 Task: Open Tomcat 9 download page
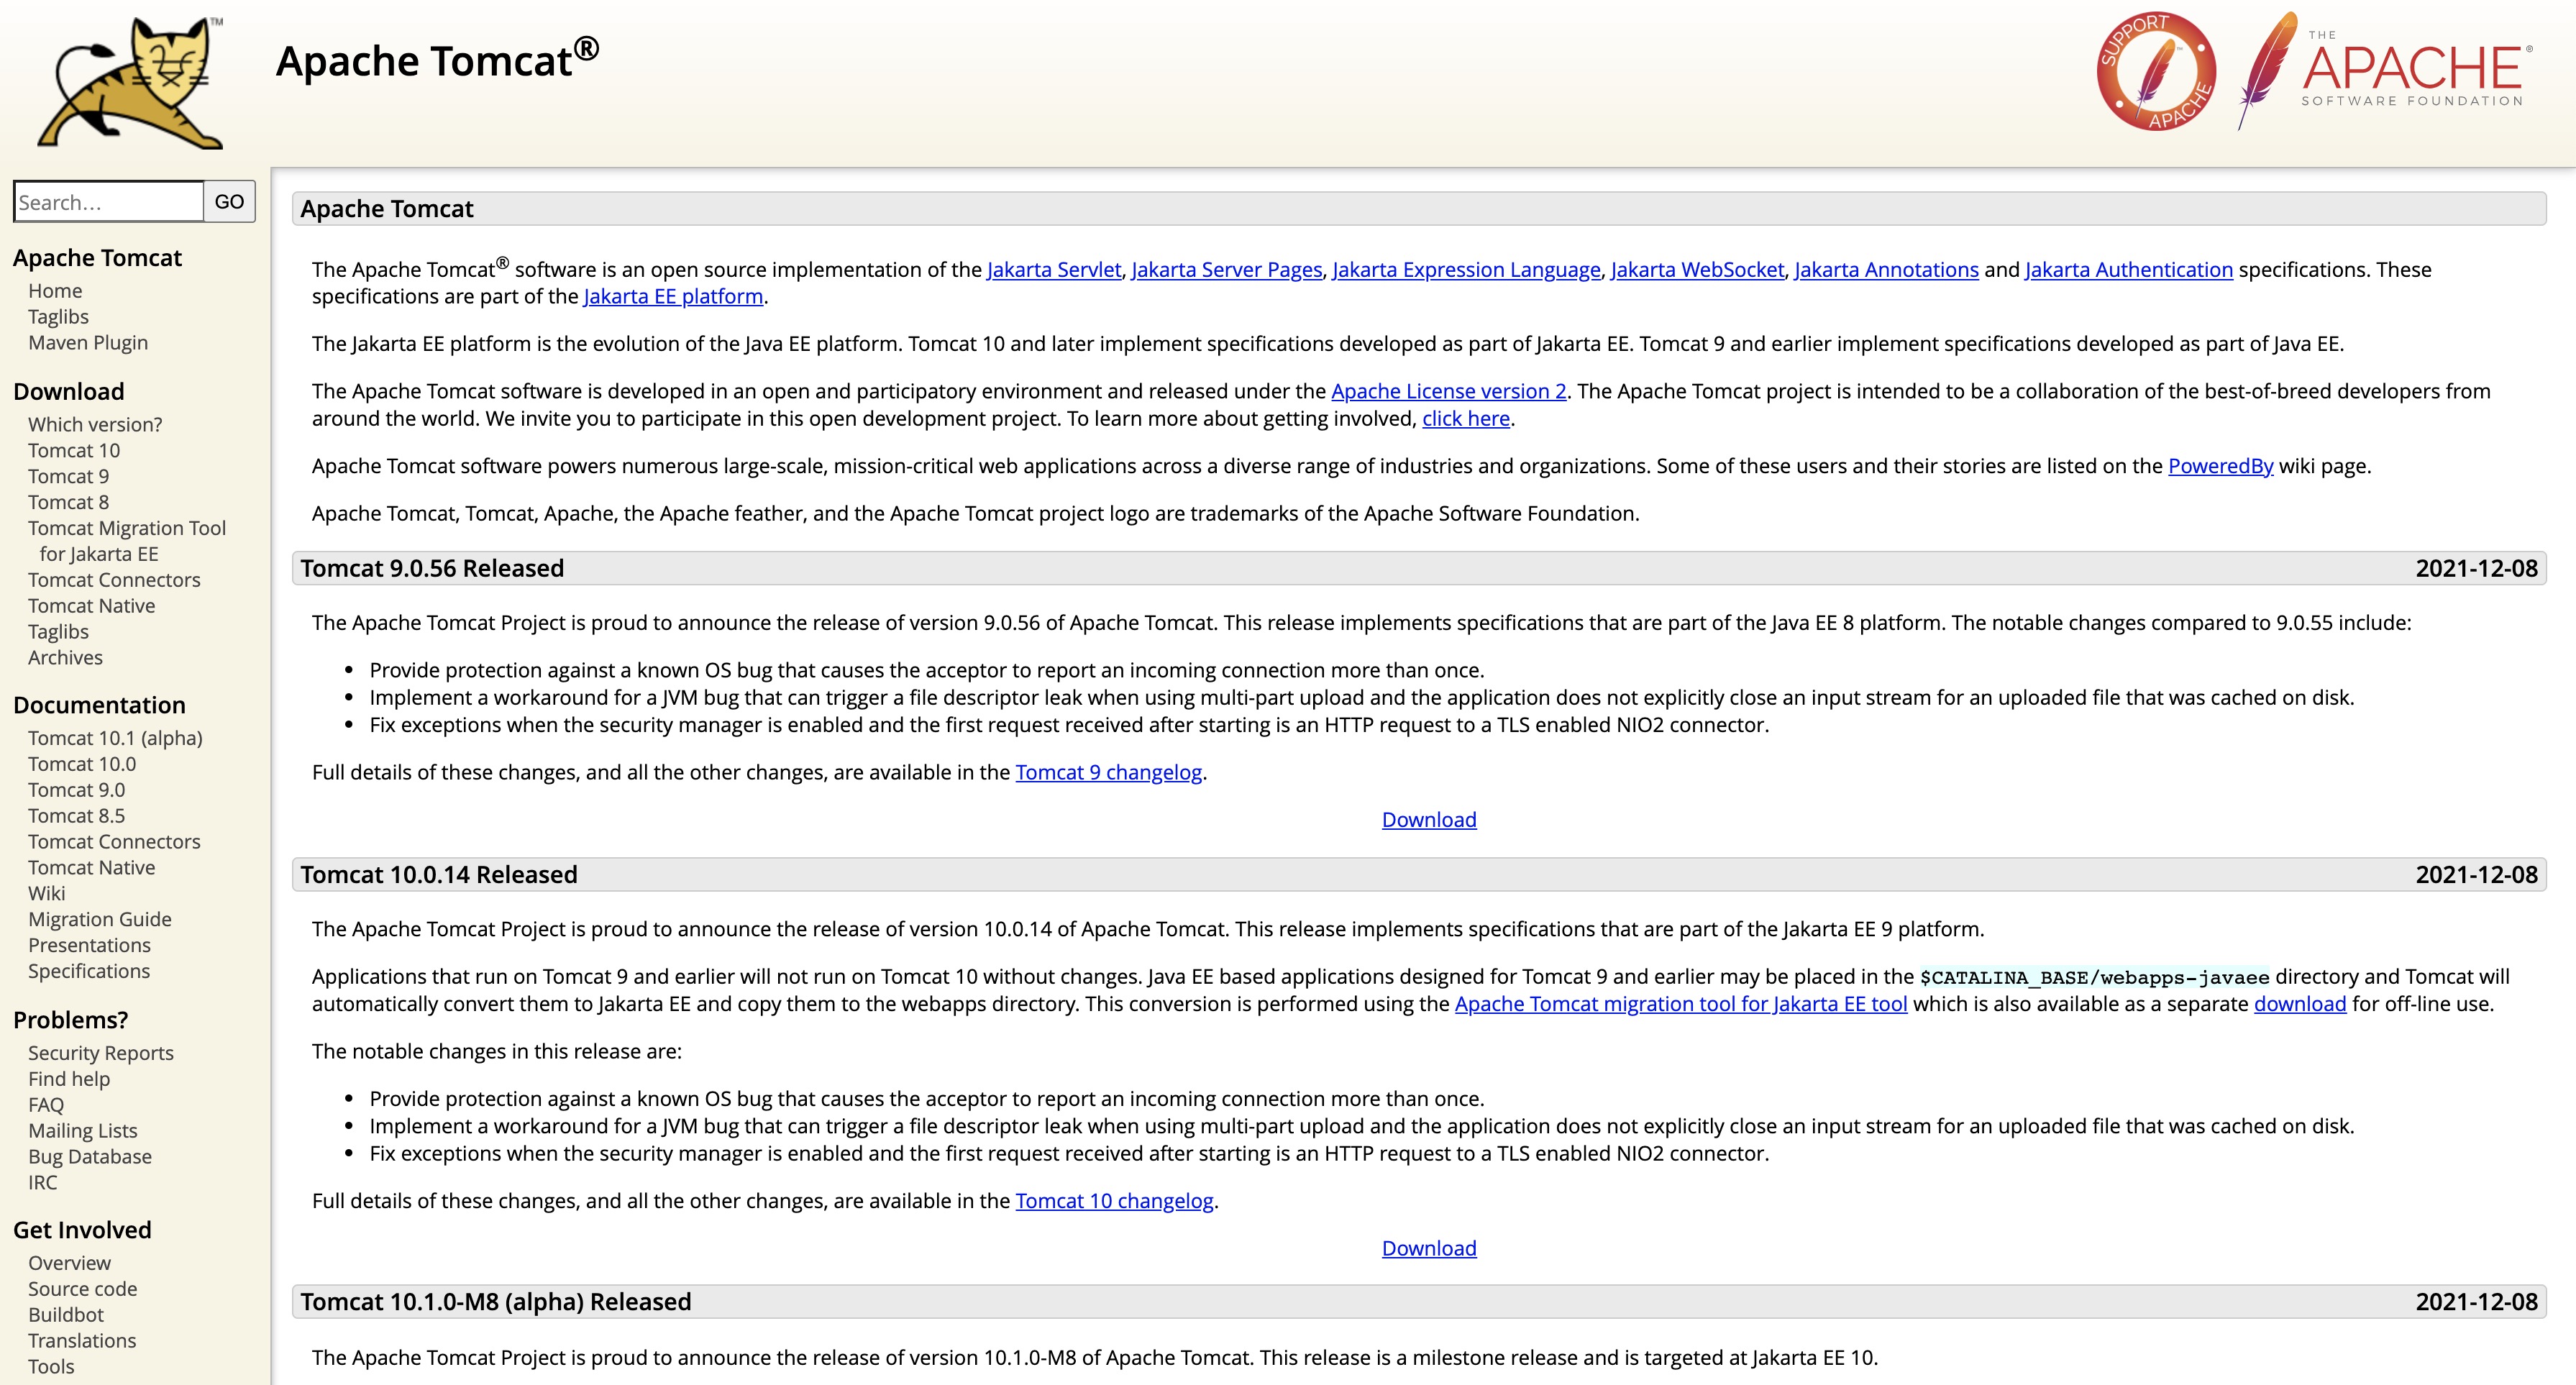(69, 476)
